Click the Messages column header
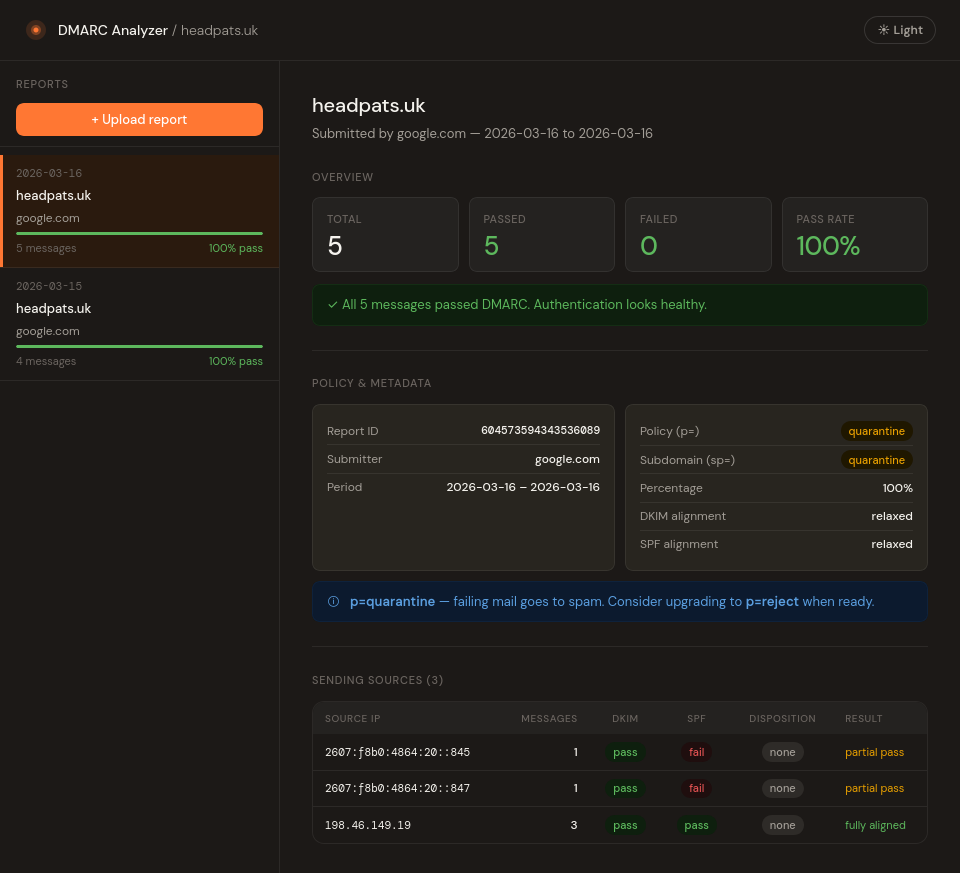The height and width of the screenshot is (873, 960). (549, 718)
